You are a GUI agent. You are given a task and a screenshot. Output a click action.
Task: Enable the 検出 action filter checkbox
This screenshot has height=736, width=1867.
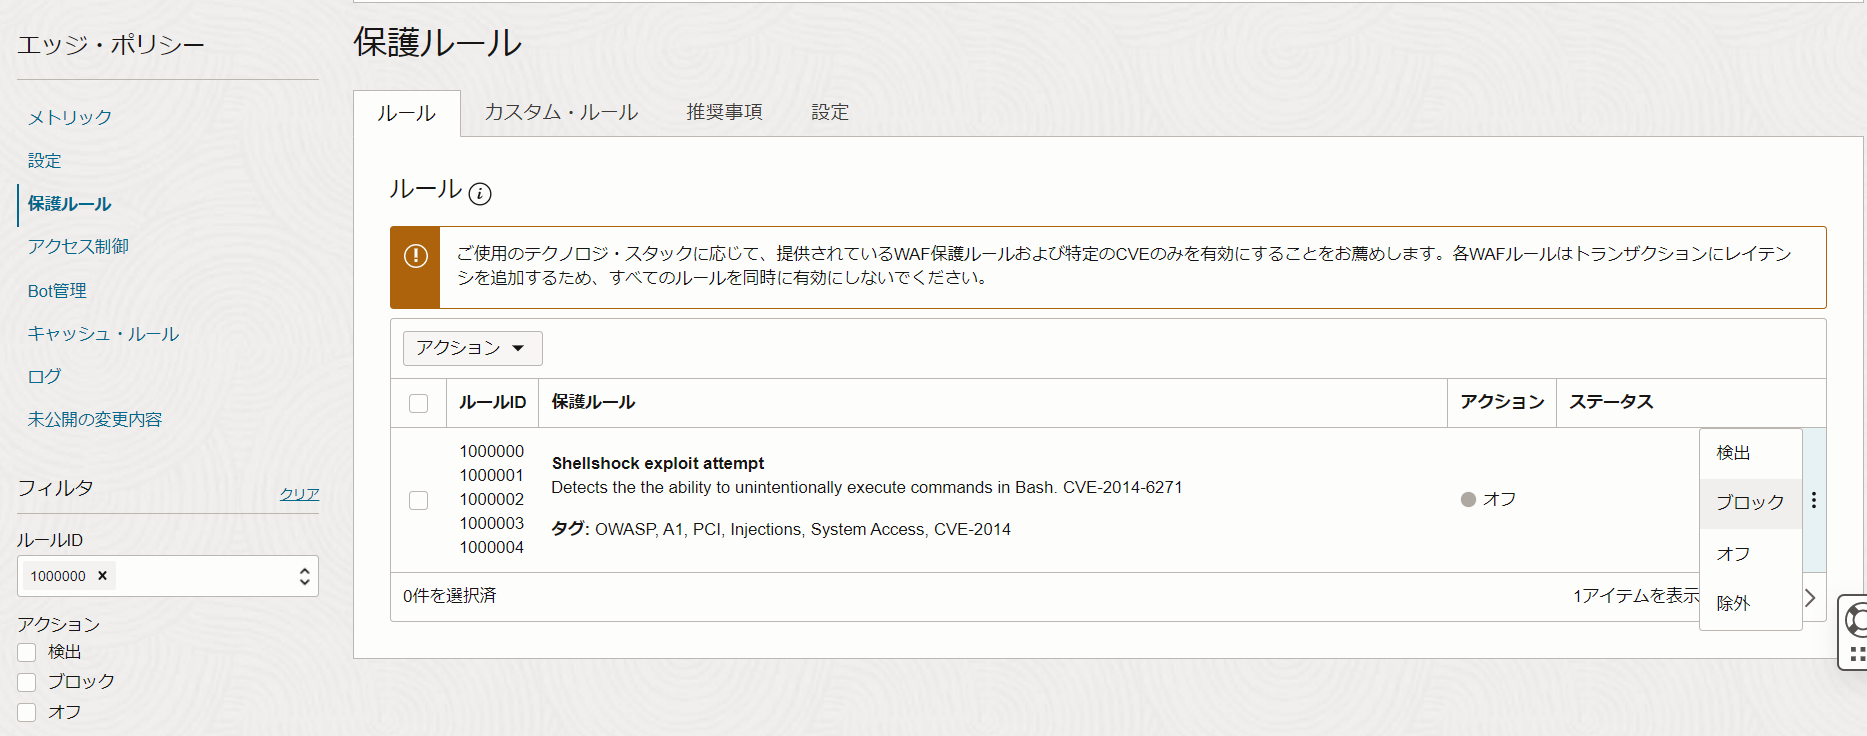(x=27, y=652)
